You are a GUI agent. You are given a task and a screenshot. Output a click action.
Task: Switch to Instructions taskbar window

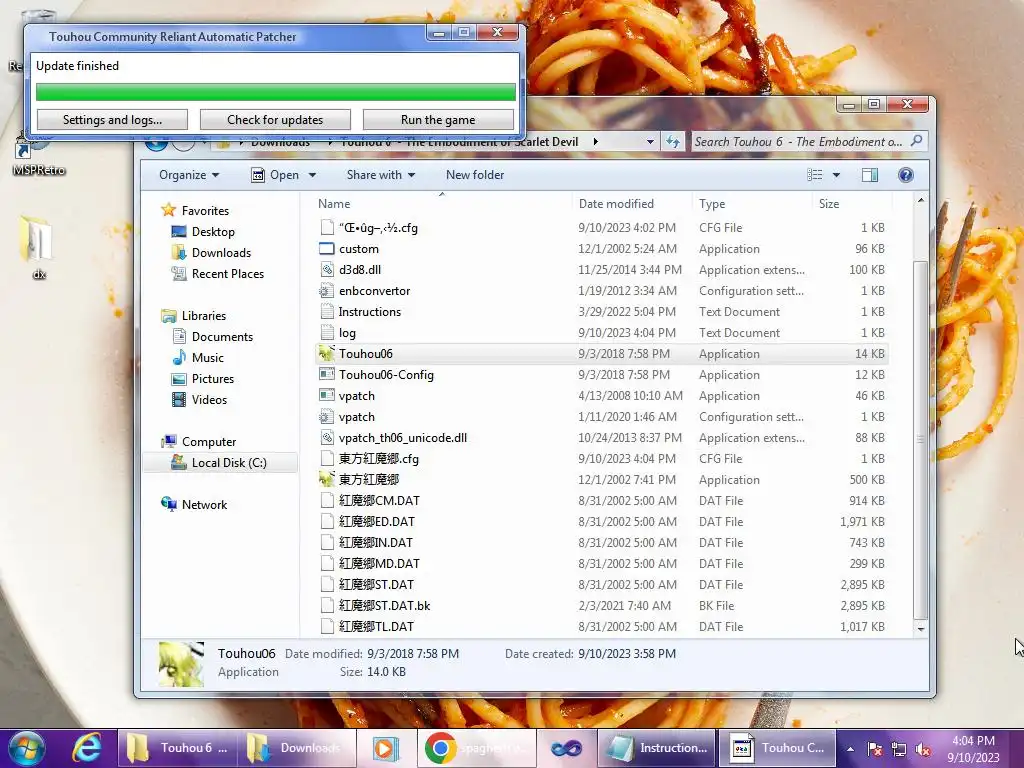point(656,748)
